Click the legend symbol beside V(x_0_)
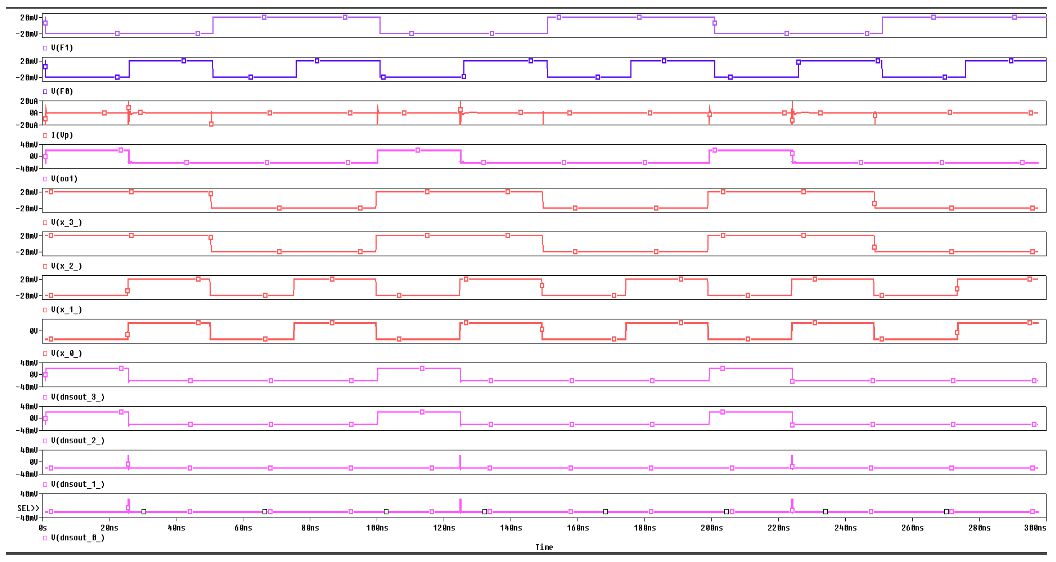 coord(45,353)
